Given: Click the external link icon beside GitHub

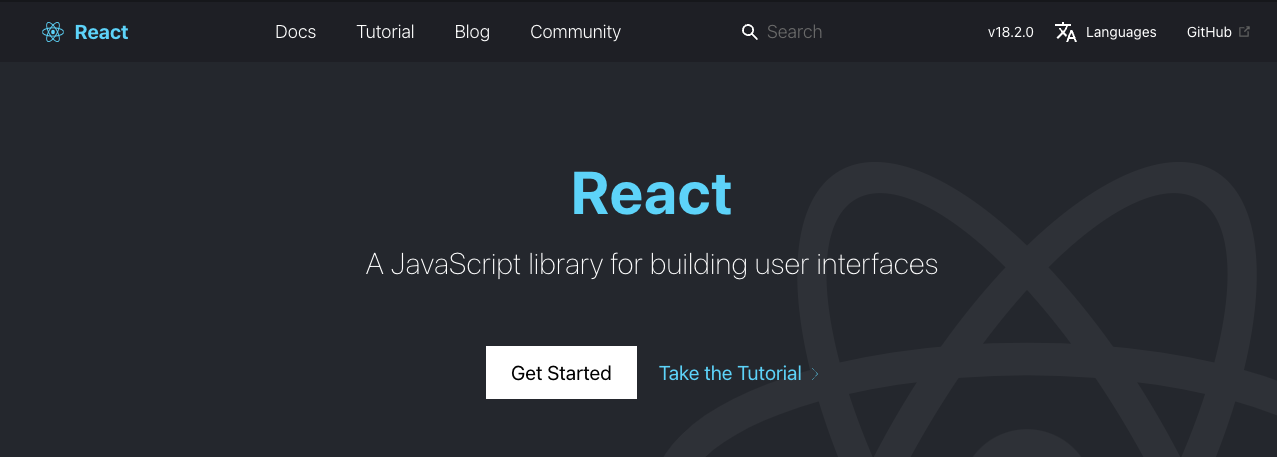Looking at the screenshot, I should click(x=1244, y=32).
